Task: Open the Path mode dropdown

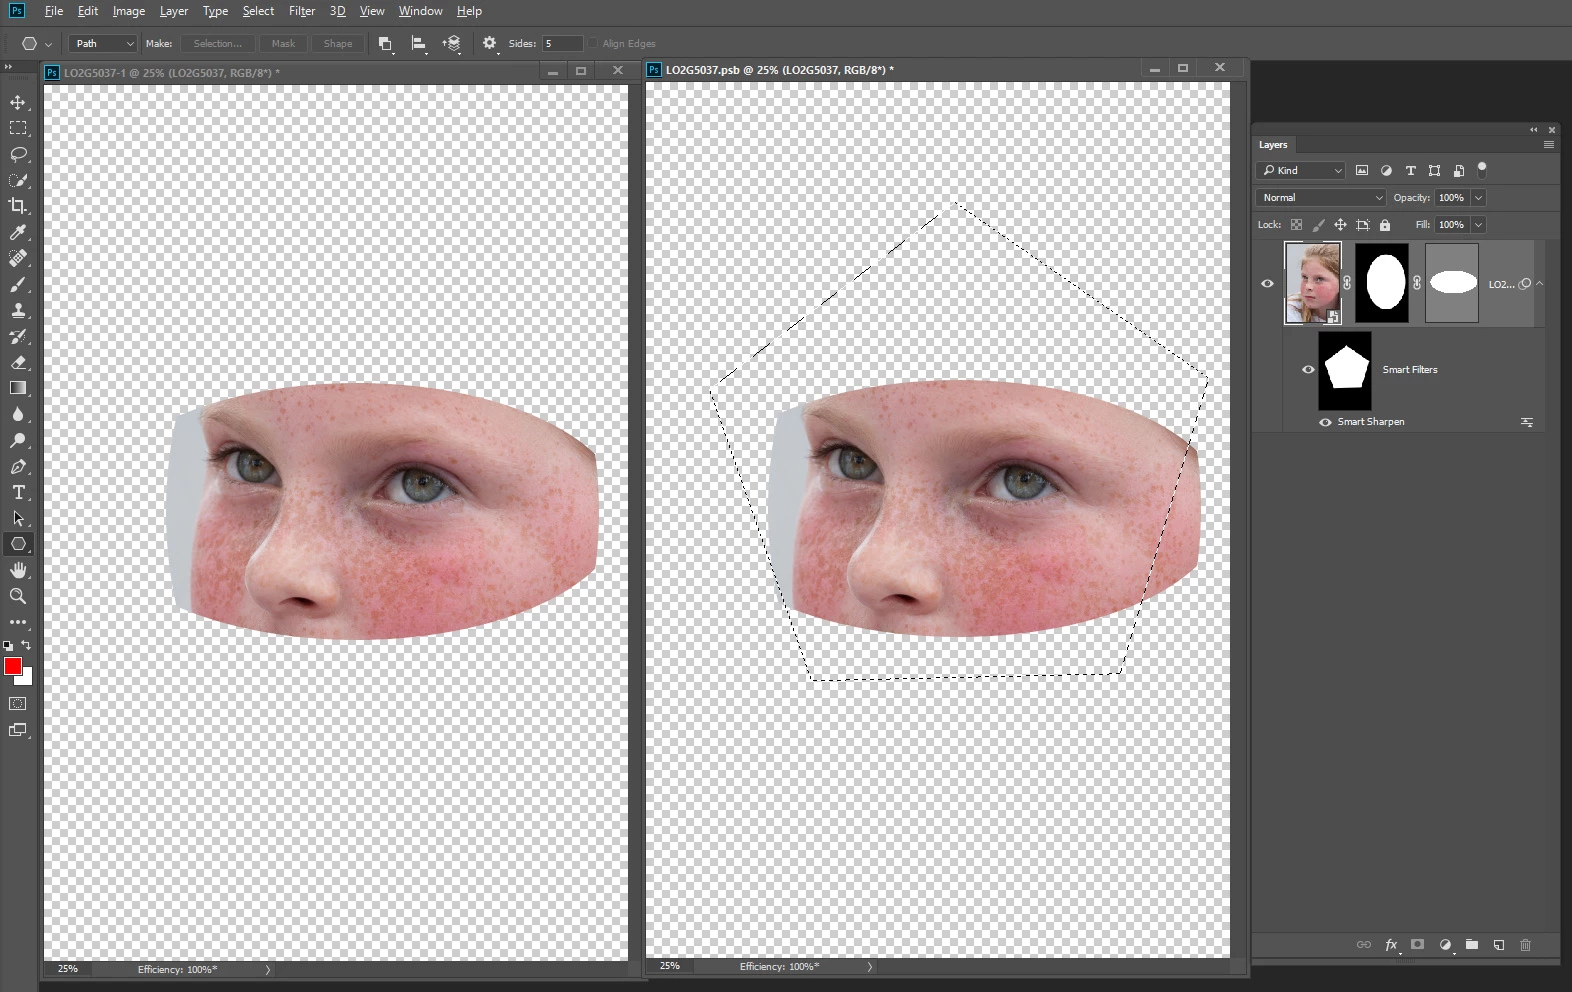Action: coord(103,44)
